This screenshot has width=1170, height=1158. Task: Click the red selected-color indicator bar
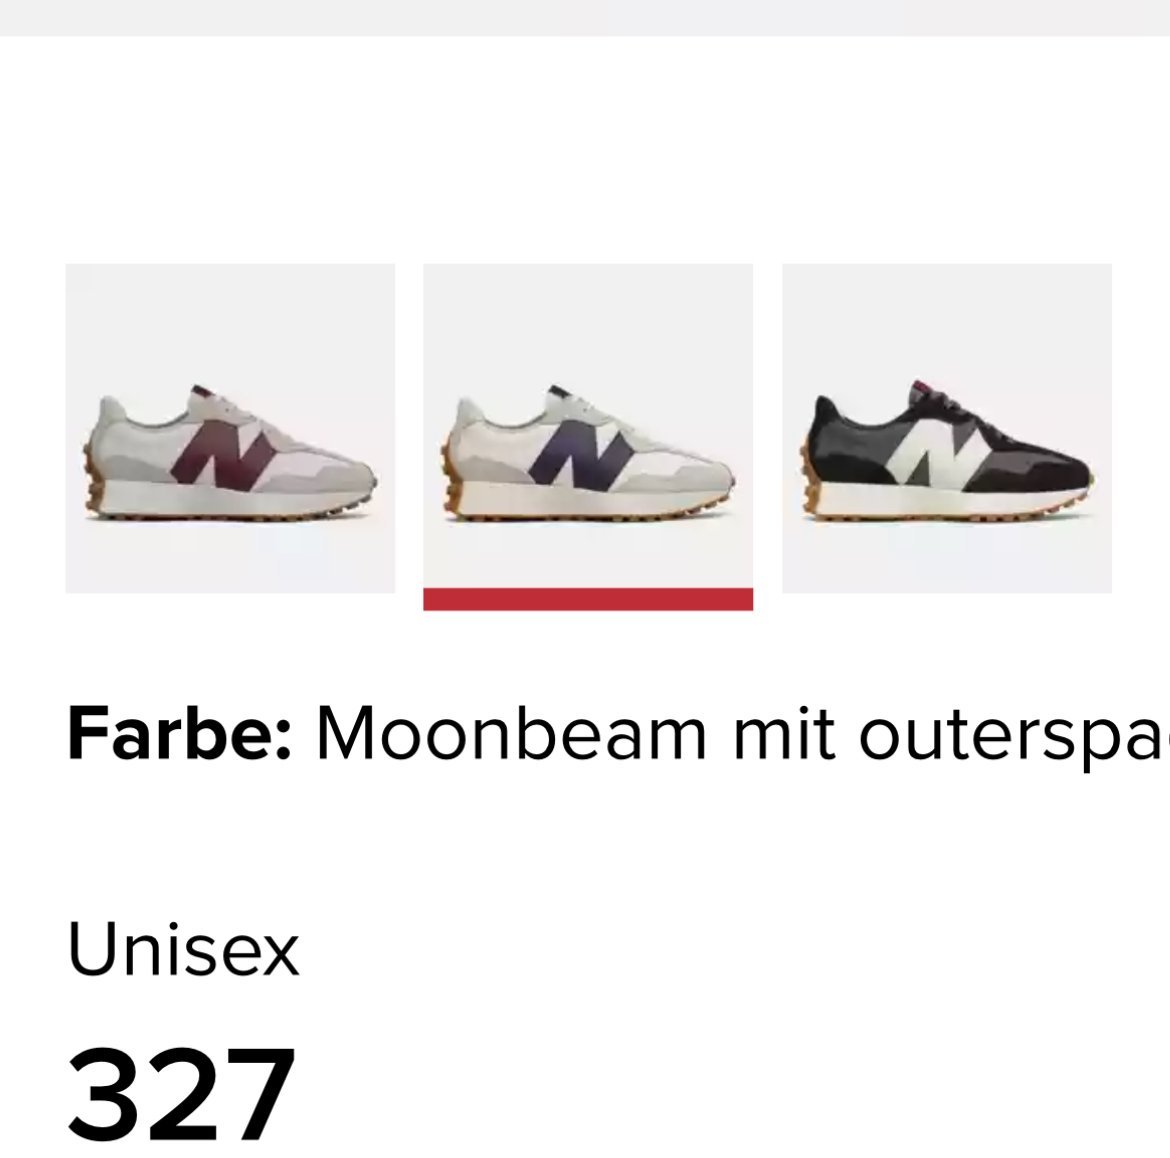coord(588,599)
